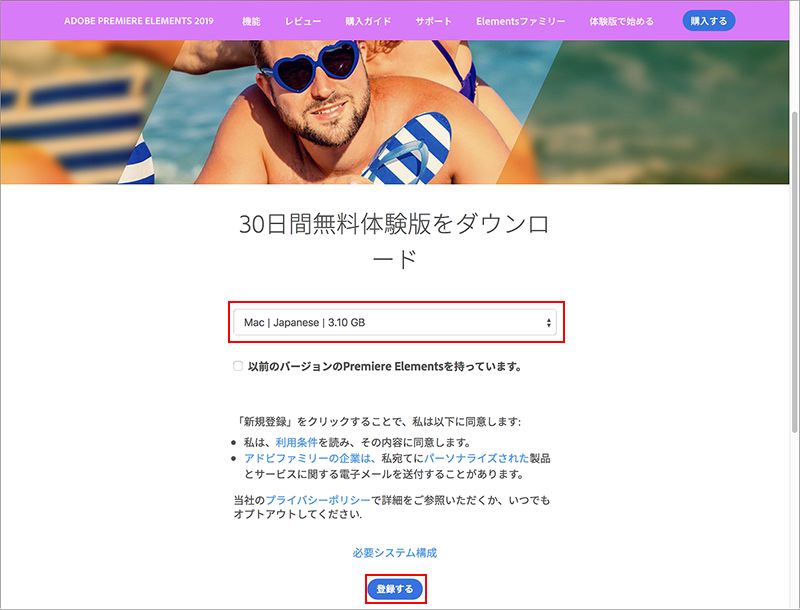800x610 pixels.
Task: Open the プライバシーポリシー link
Action: pyautogui.click(x=318, y=500)
